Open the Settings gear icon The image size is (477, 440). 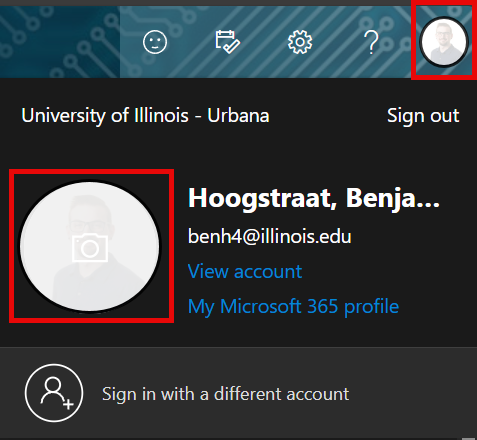[x=300, y=42]
